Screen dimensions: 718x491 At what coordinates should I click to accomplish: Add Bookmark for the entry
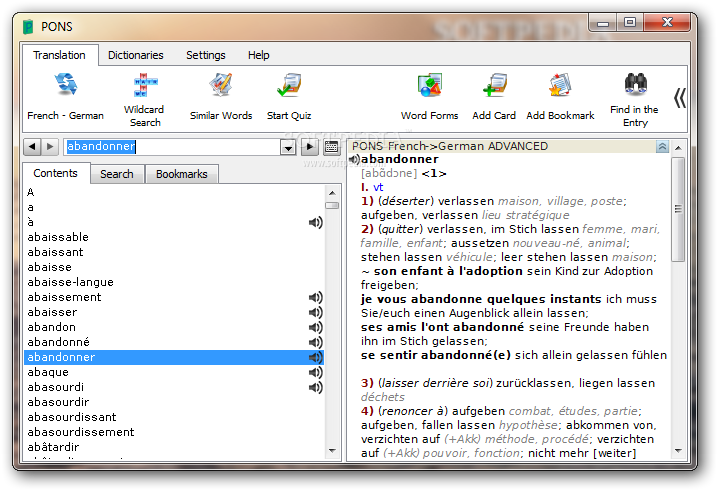click(x=560, y=97)
